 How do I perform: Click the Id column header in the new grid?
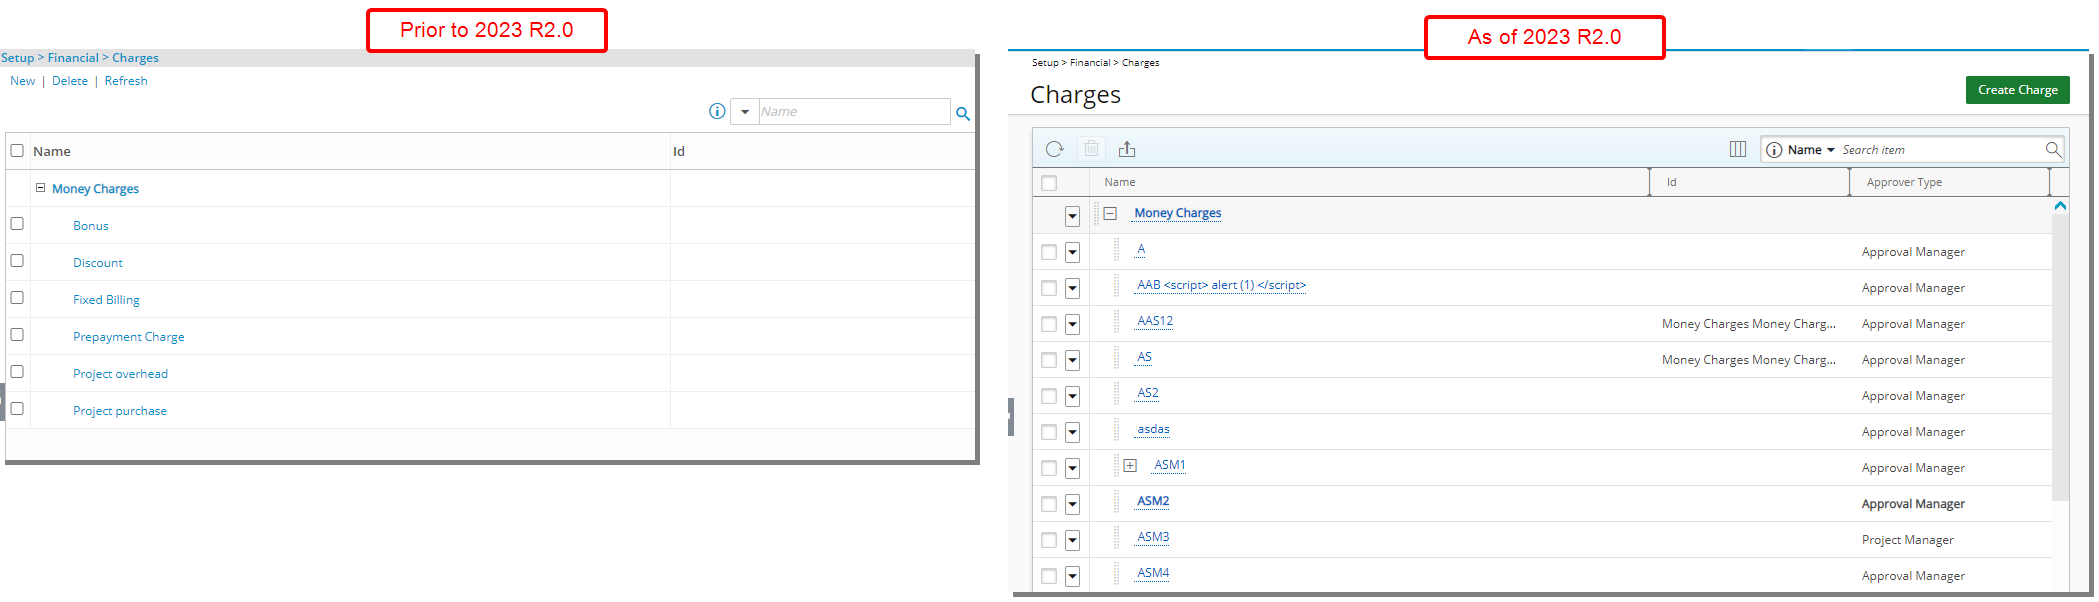point(1749,182)
